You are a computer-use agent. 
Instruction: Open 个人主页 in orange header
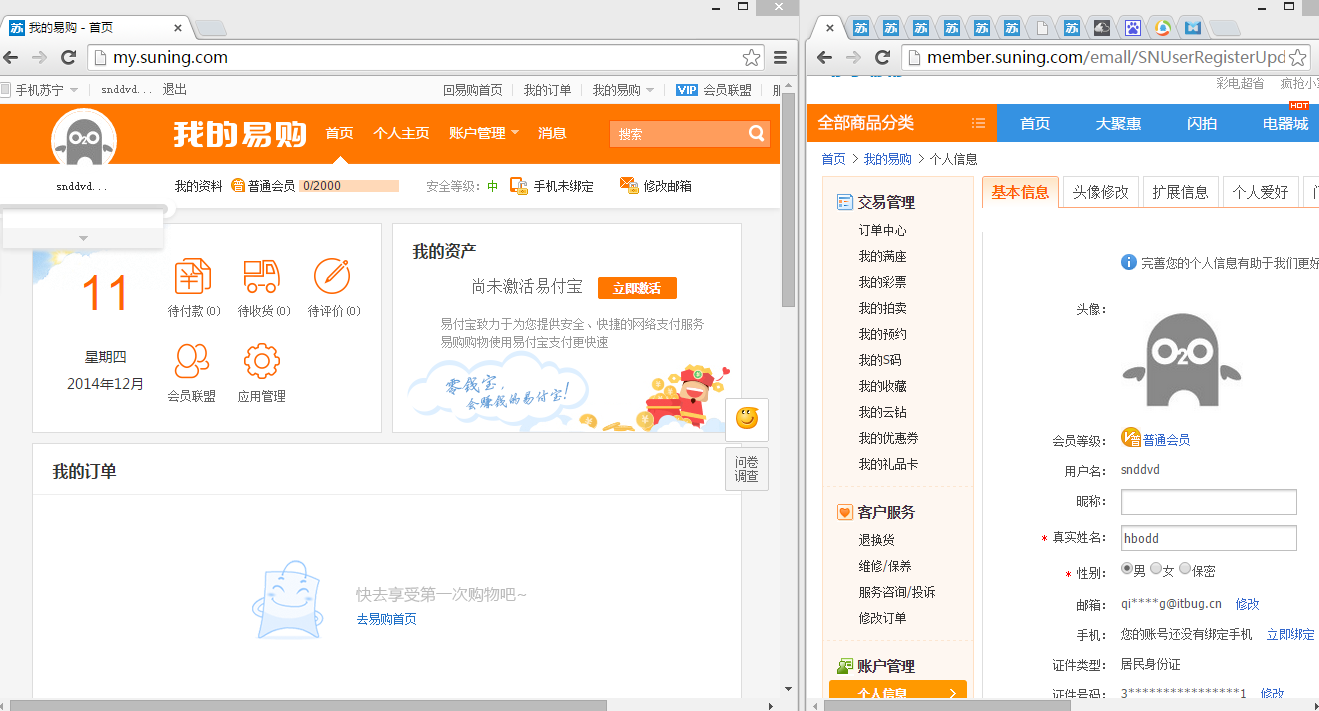[x=401, y=133]
